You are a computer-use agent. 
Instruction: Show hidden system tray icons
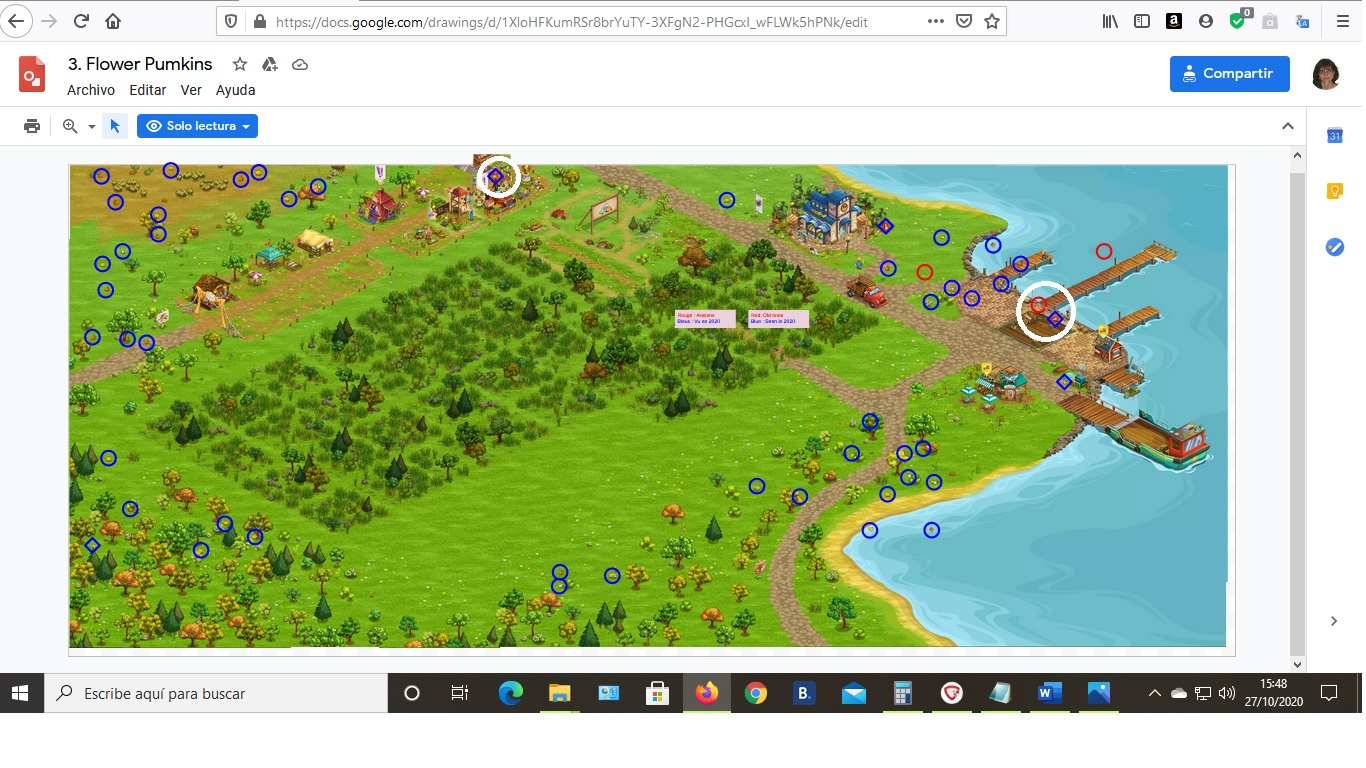click(x=1155, y=693)
